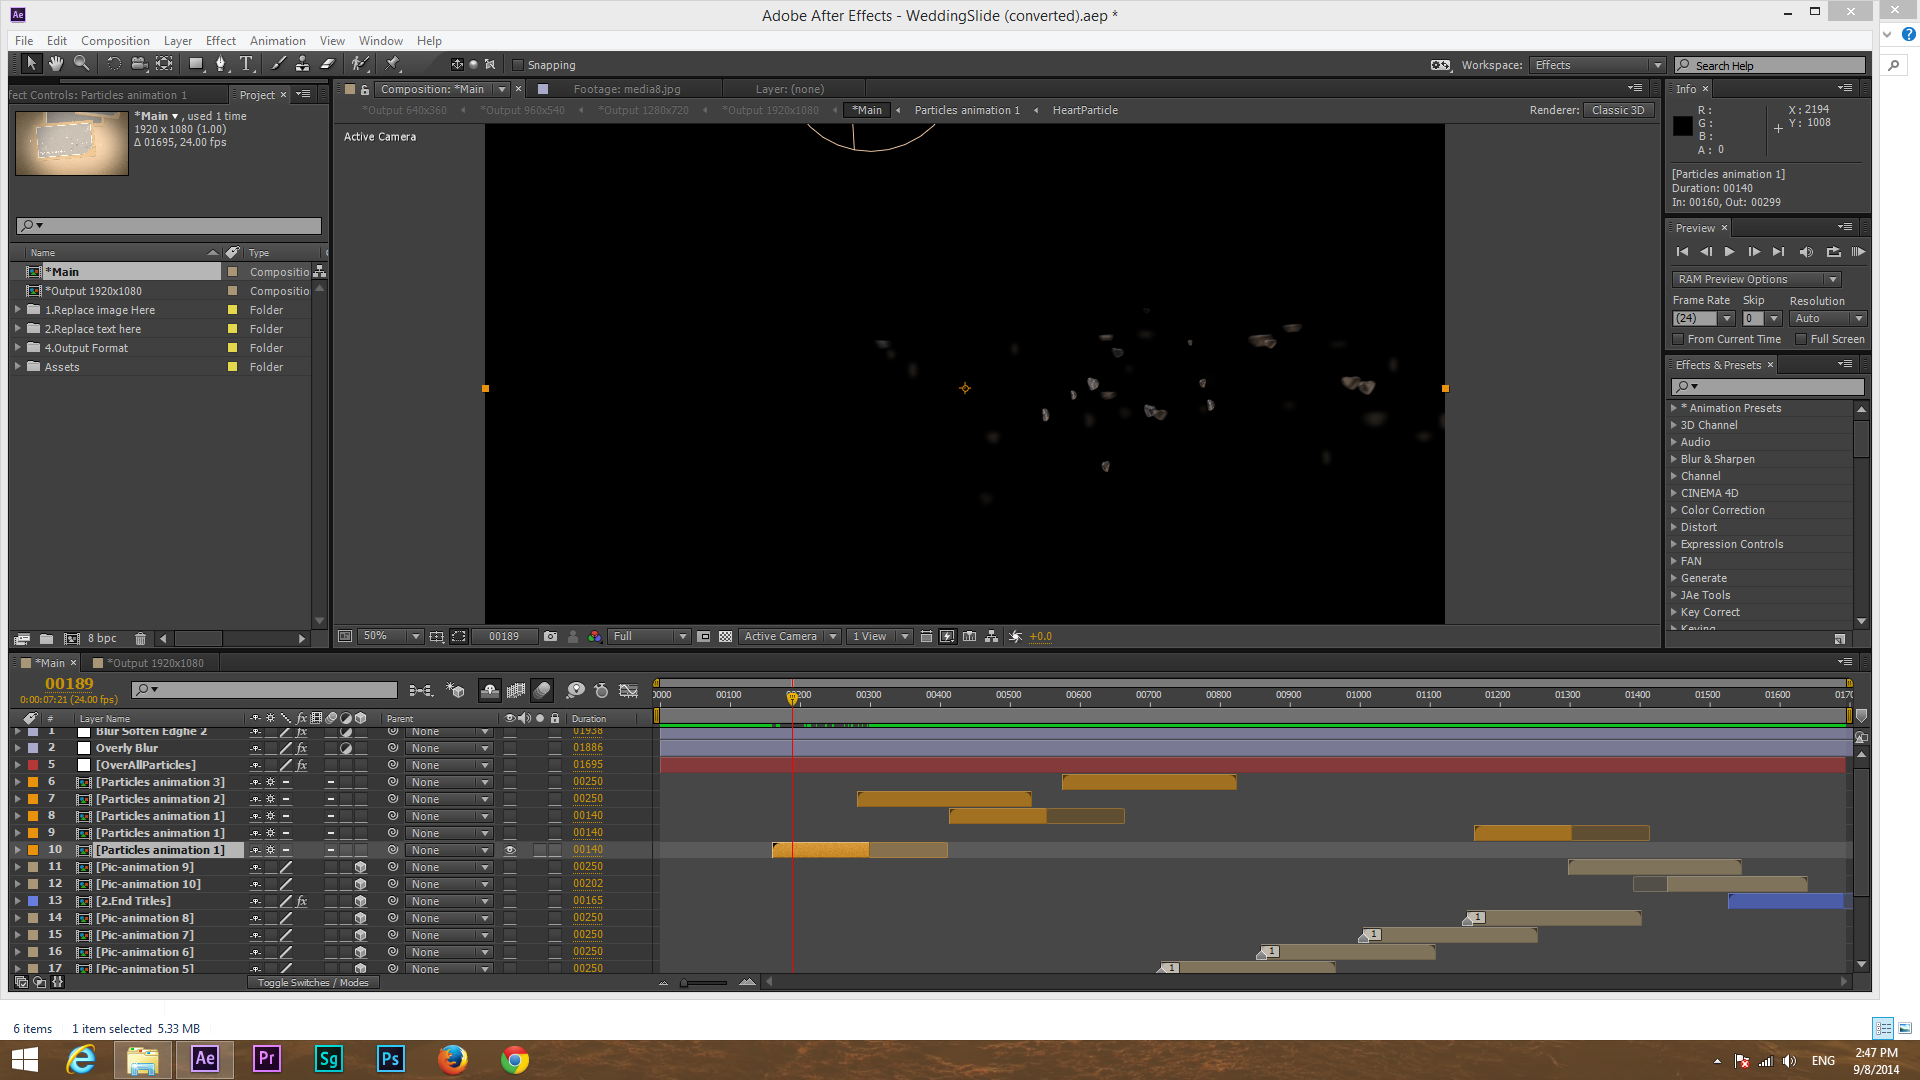Screen dimensions: 1920x1080
Task: Switch to Output 1920x1080 timeline tab
Action: [154, 663]
